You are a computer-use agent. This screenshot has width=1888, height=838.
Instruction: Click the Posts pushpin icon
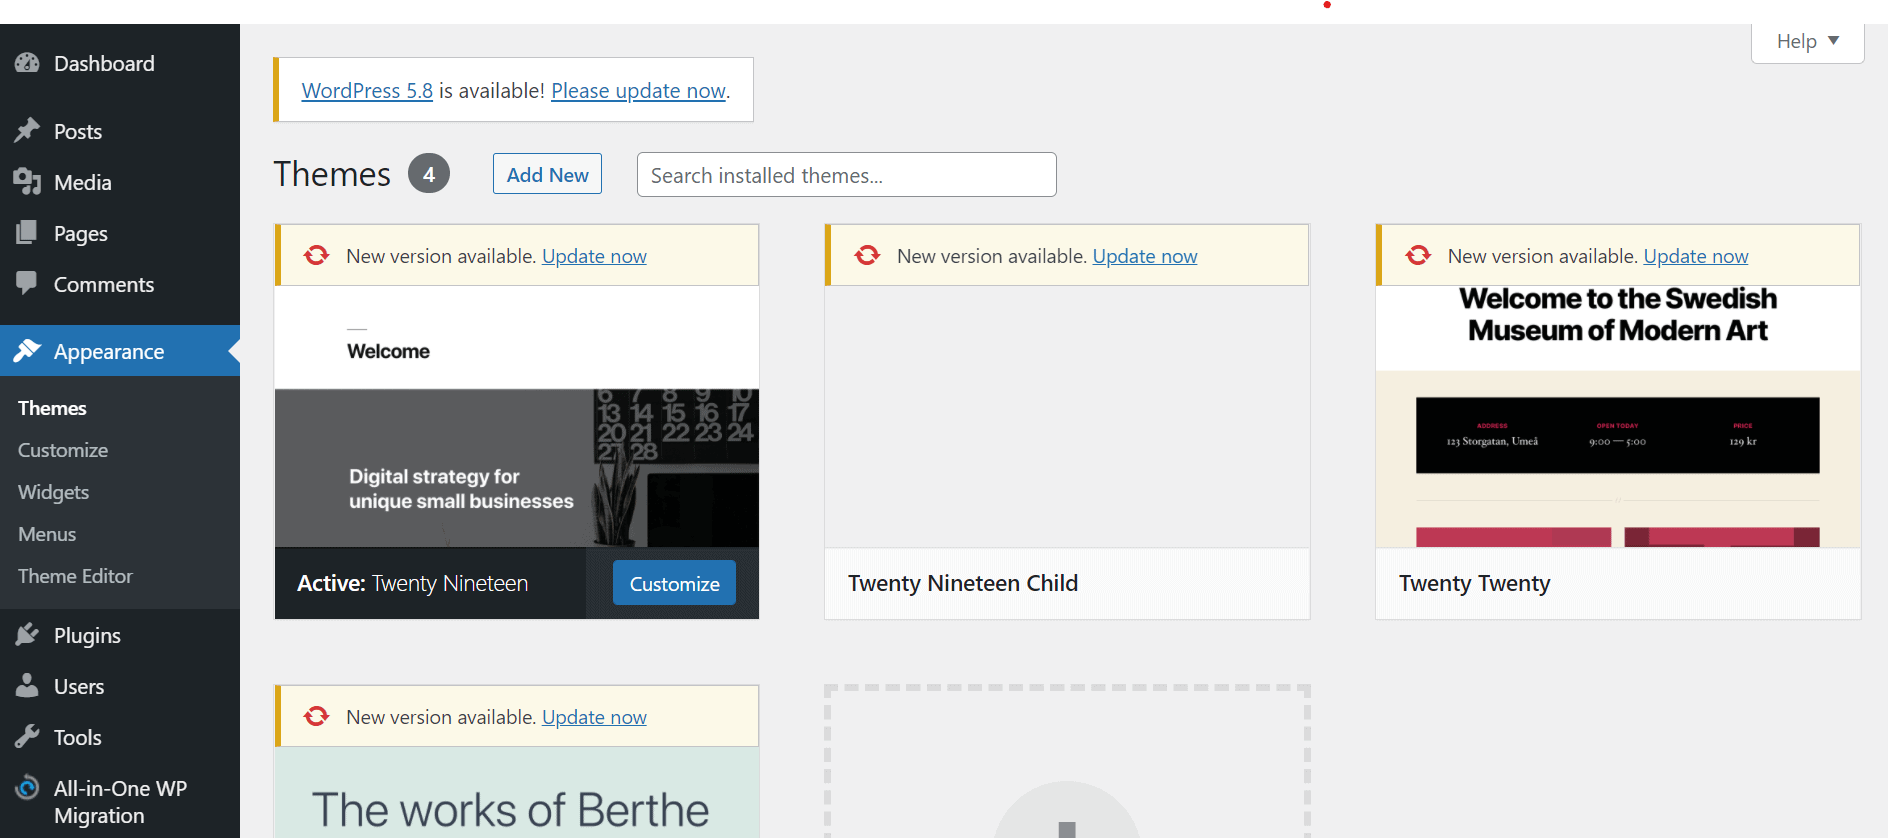27,131
